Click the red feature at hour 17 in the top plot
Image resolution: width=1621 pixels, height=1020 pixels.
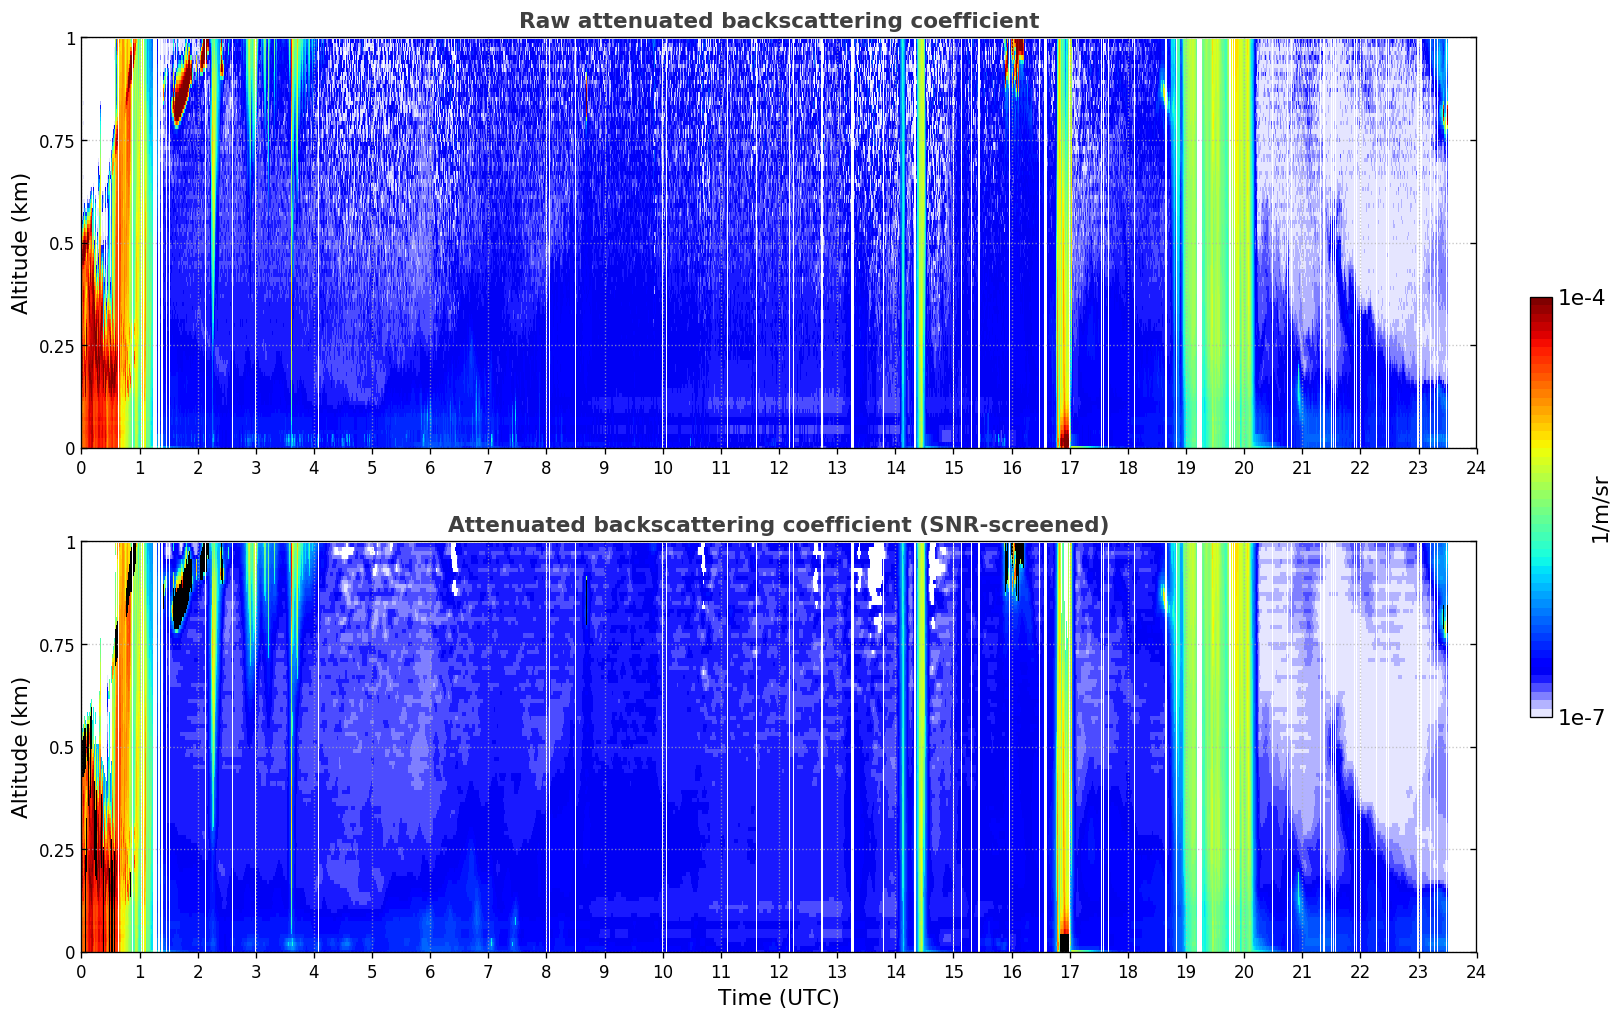click(x=1064, y=430)
